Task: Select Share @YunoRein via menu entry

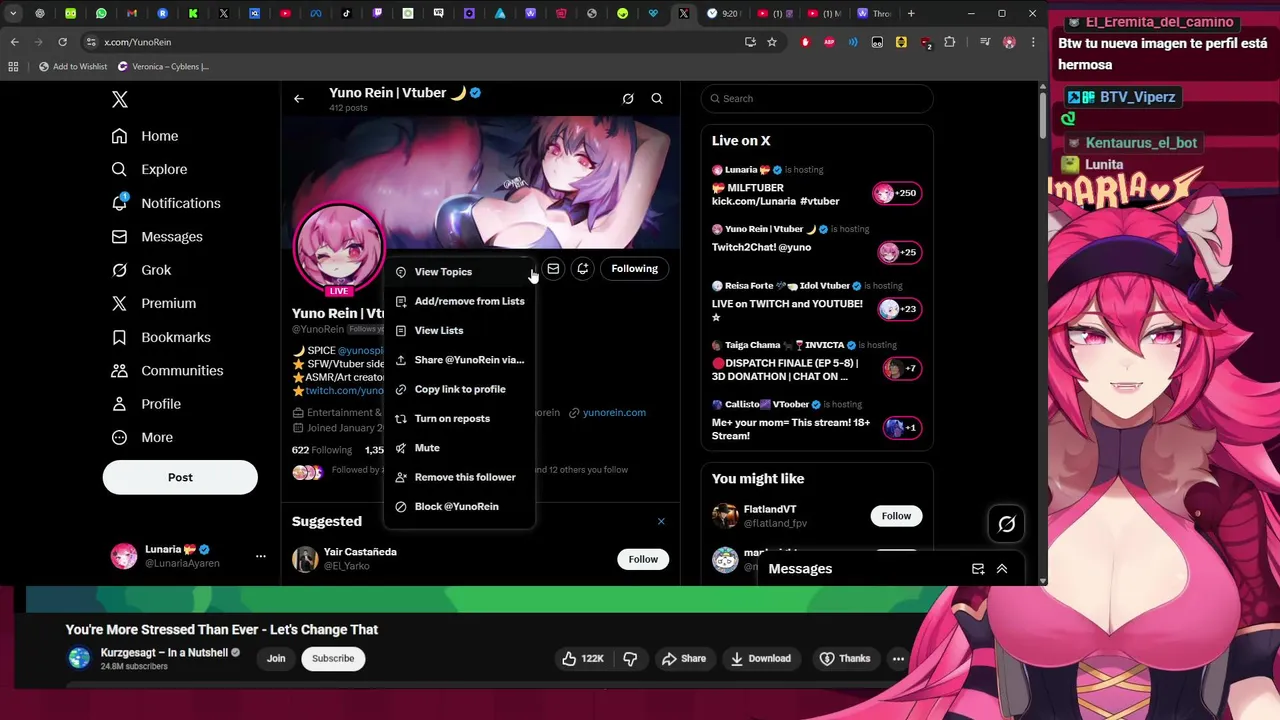Action: 459,360
